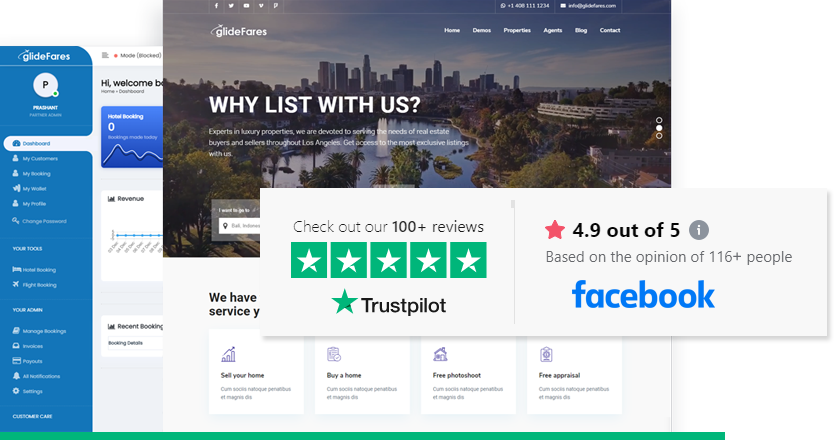Click the PRASHANT user name in the sidebar
The width and height of the screenshot is (834, 440).
[45, 107]
